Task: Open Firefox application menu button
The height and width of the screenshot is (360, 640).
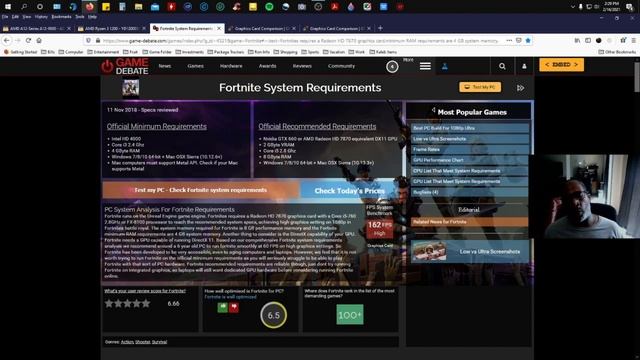Action: (633, 40)
